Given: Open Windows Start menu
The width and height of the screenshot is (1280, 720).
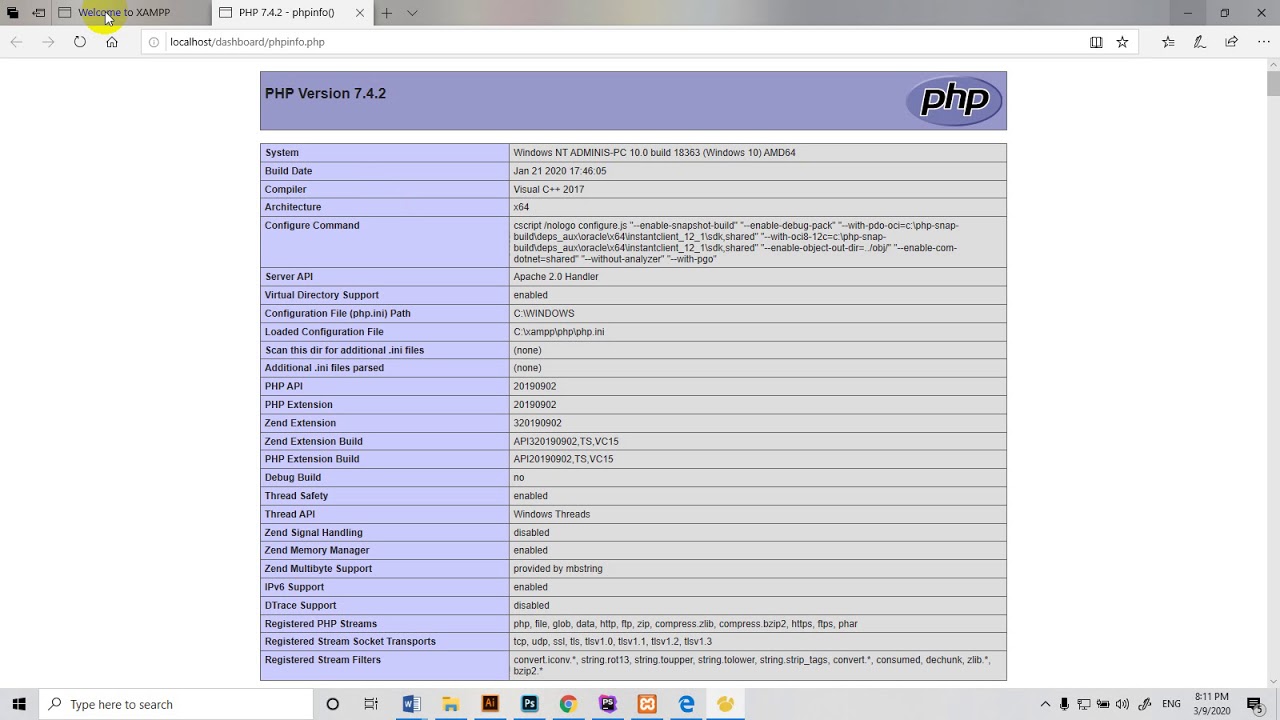Looking at the screenshot, I should coord(18,704).
